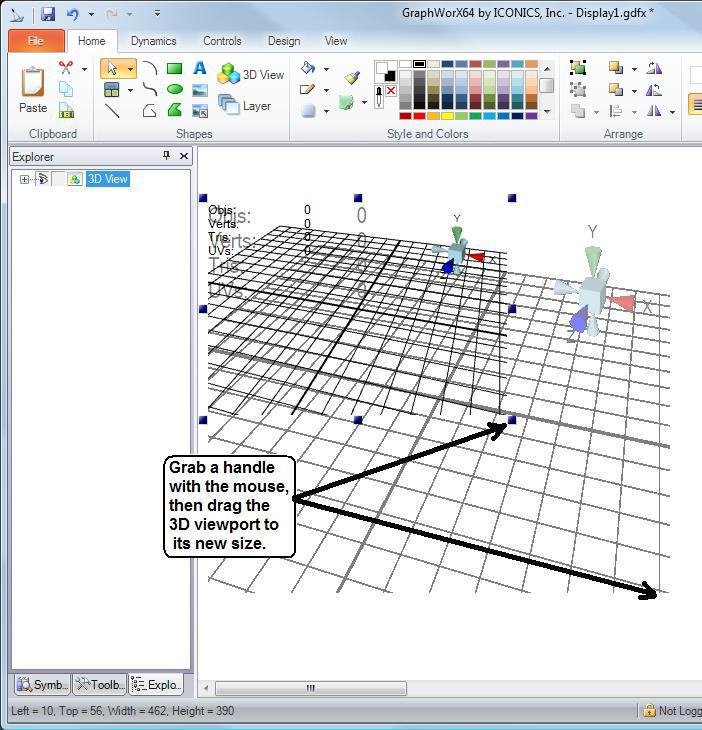This screenshot has height=730, width=702.
Task: Pick the Text label tool
Action: pos(199,69)
